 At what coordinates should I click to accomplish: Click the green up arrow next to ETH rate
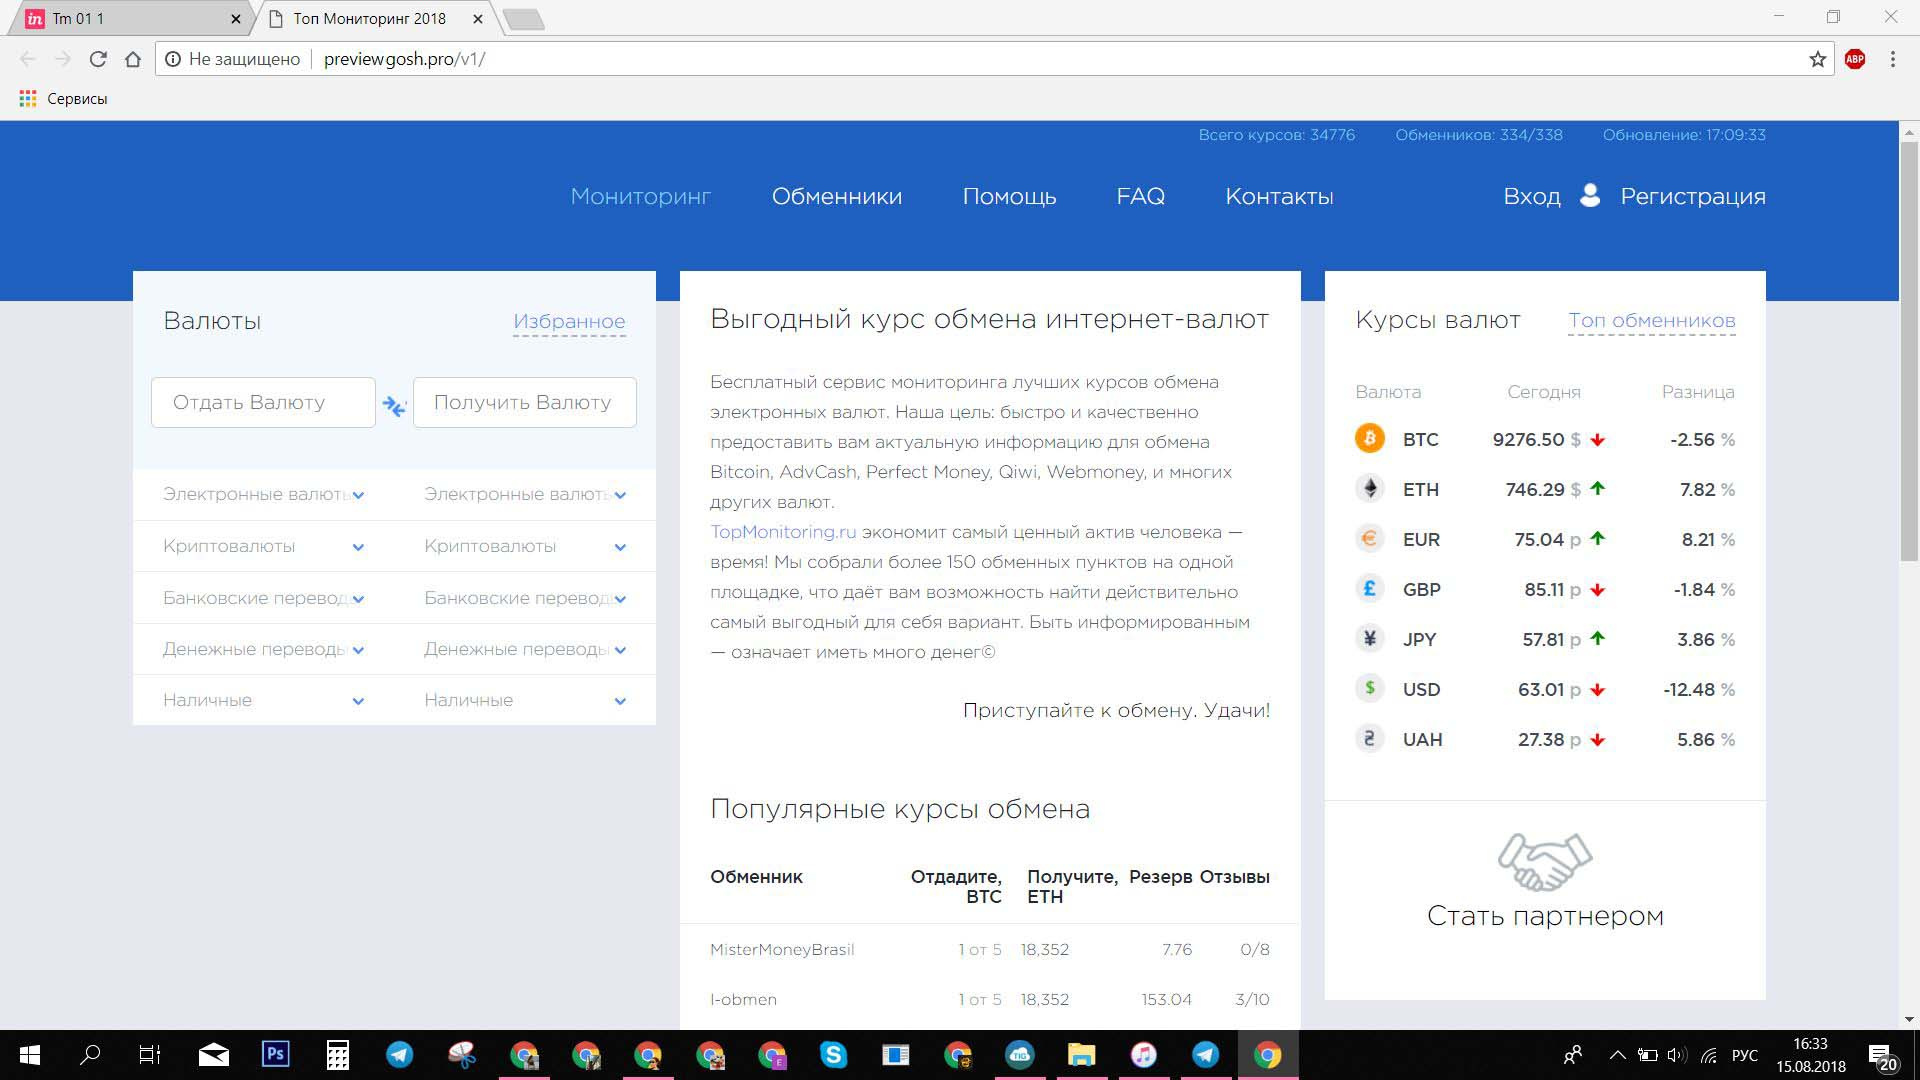pos(1597,489)
